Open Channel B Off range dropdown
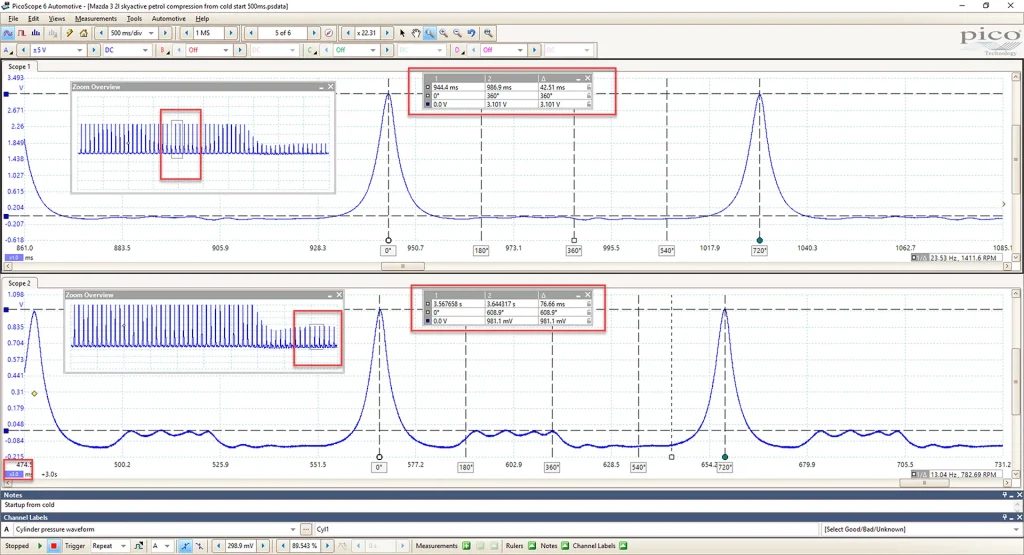This screenshot has height=555, width=1024. [226, 50]
